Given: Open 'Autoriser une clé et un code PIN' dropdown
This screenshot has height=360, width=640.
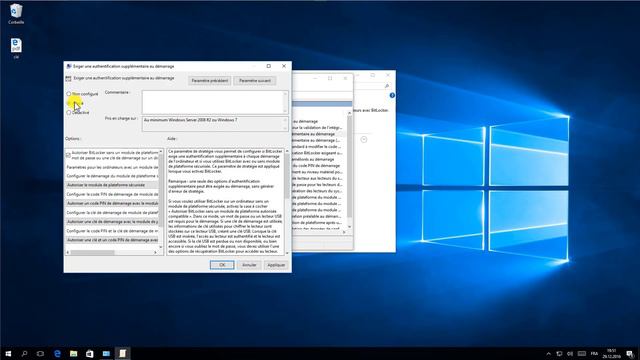Looking at the screenshot, I should click(112, 240).
